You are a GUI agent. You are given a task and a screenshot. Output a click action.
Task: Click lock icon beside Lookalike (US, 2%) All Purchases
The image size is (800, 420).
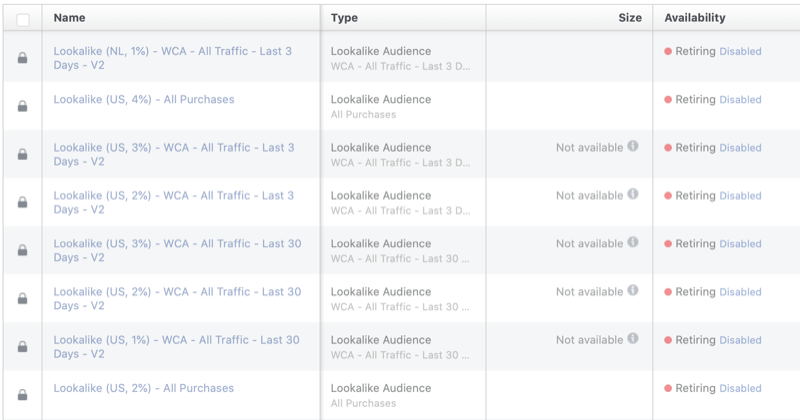(x=22, y=395)
